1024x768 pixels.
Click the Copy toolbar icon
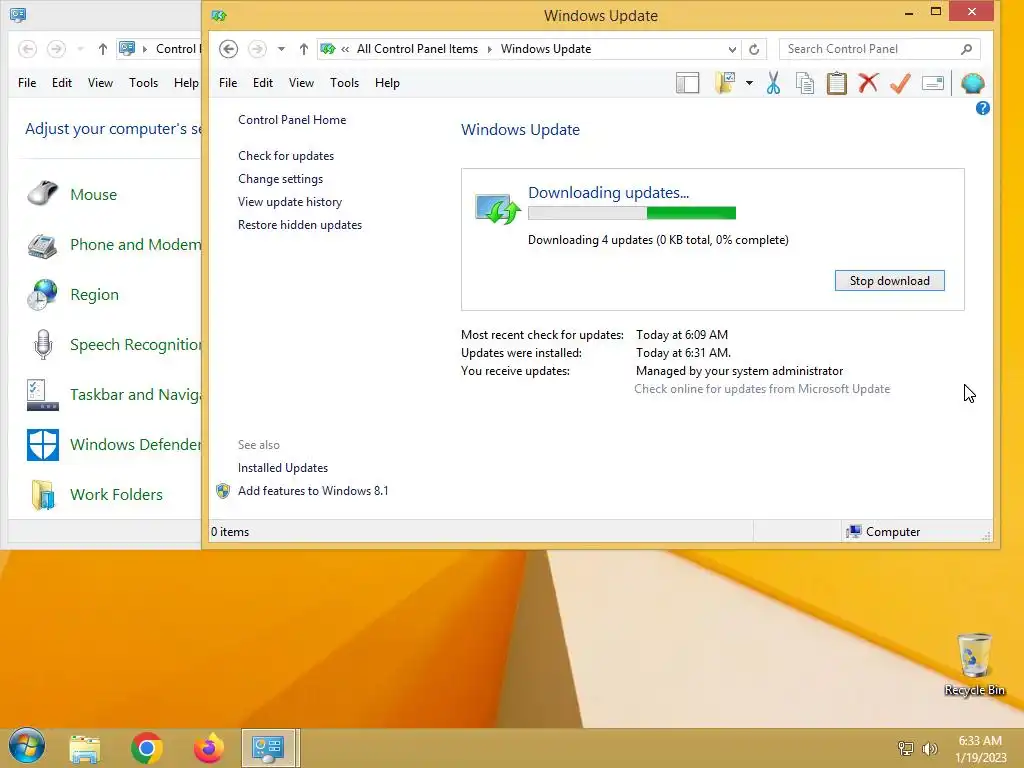click(805, 83)
